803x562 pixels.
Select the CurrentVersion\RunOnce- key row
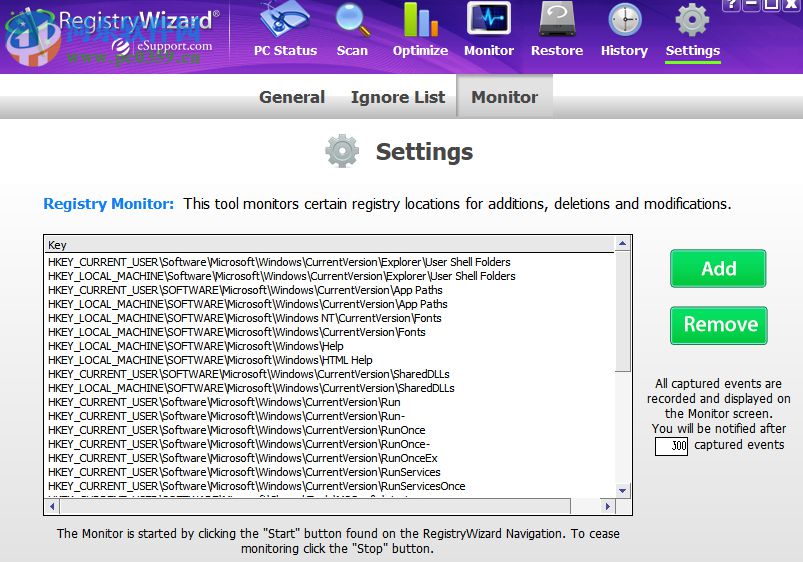pyautogui.click(x=239, y=444)
